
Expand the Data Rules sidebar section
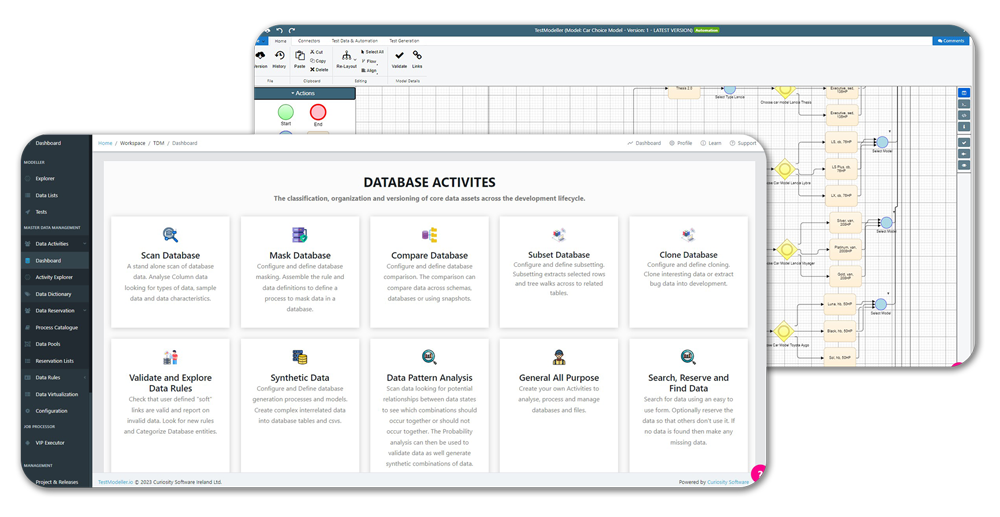(x=48, y=378)
